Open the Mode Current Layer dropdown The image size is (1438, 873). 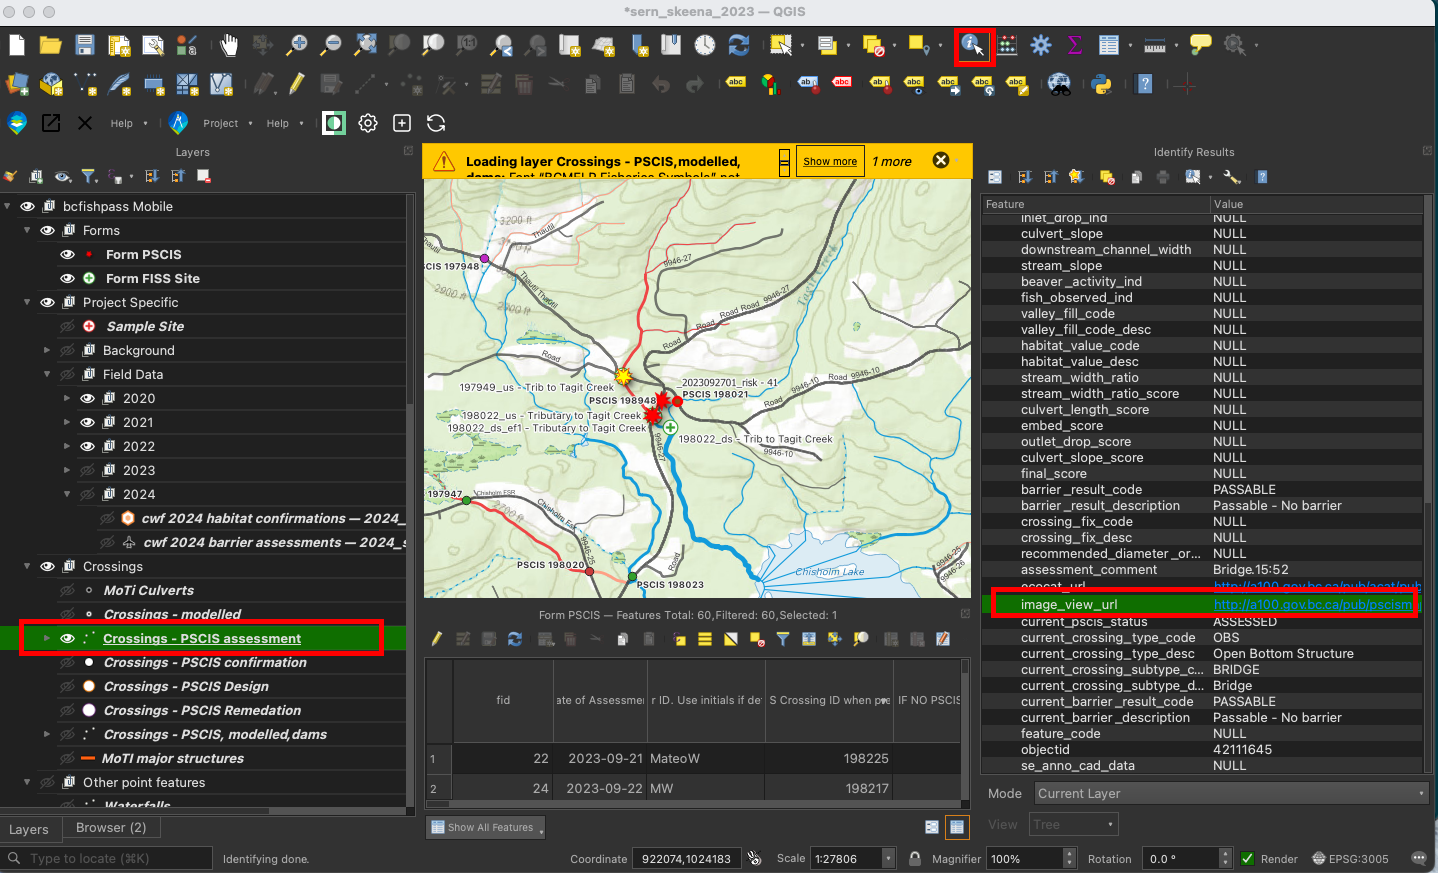click(1231, 793)
